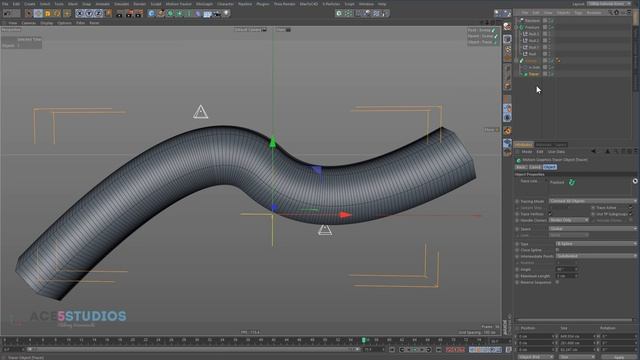
Task: Enable Reverse Sequence checkbox
Action: pyautogui.click(x=558, y=282)
